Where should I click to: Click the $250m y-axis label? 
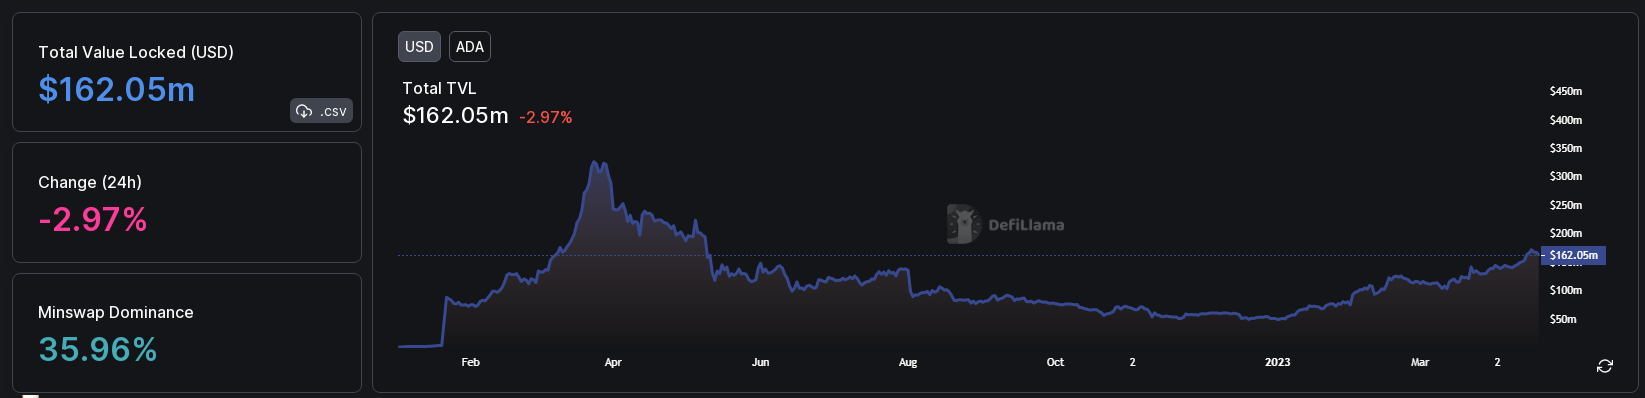point(1566,205)
